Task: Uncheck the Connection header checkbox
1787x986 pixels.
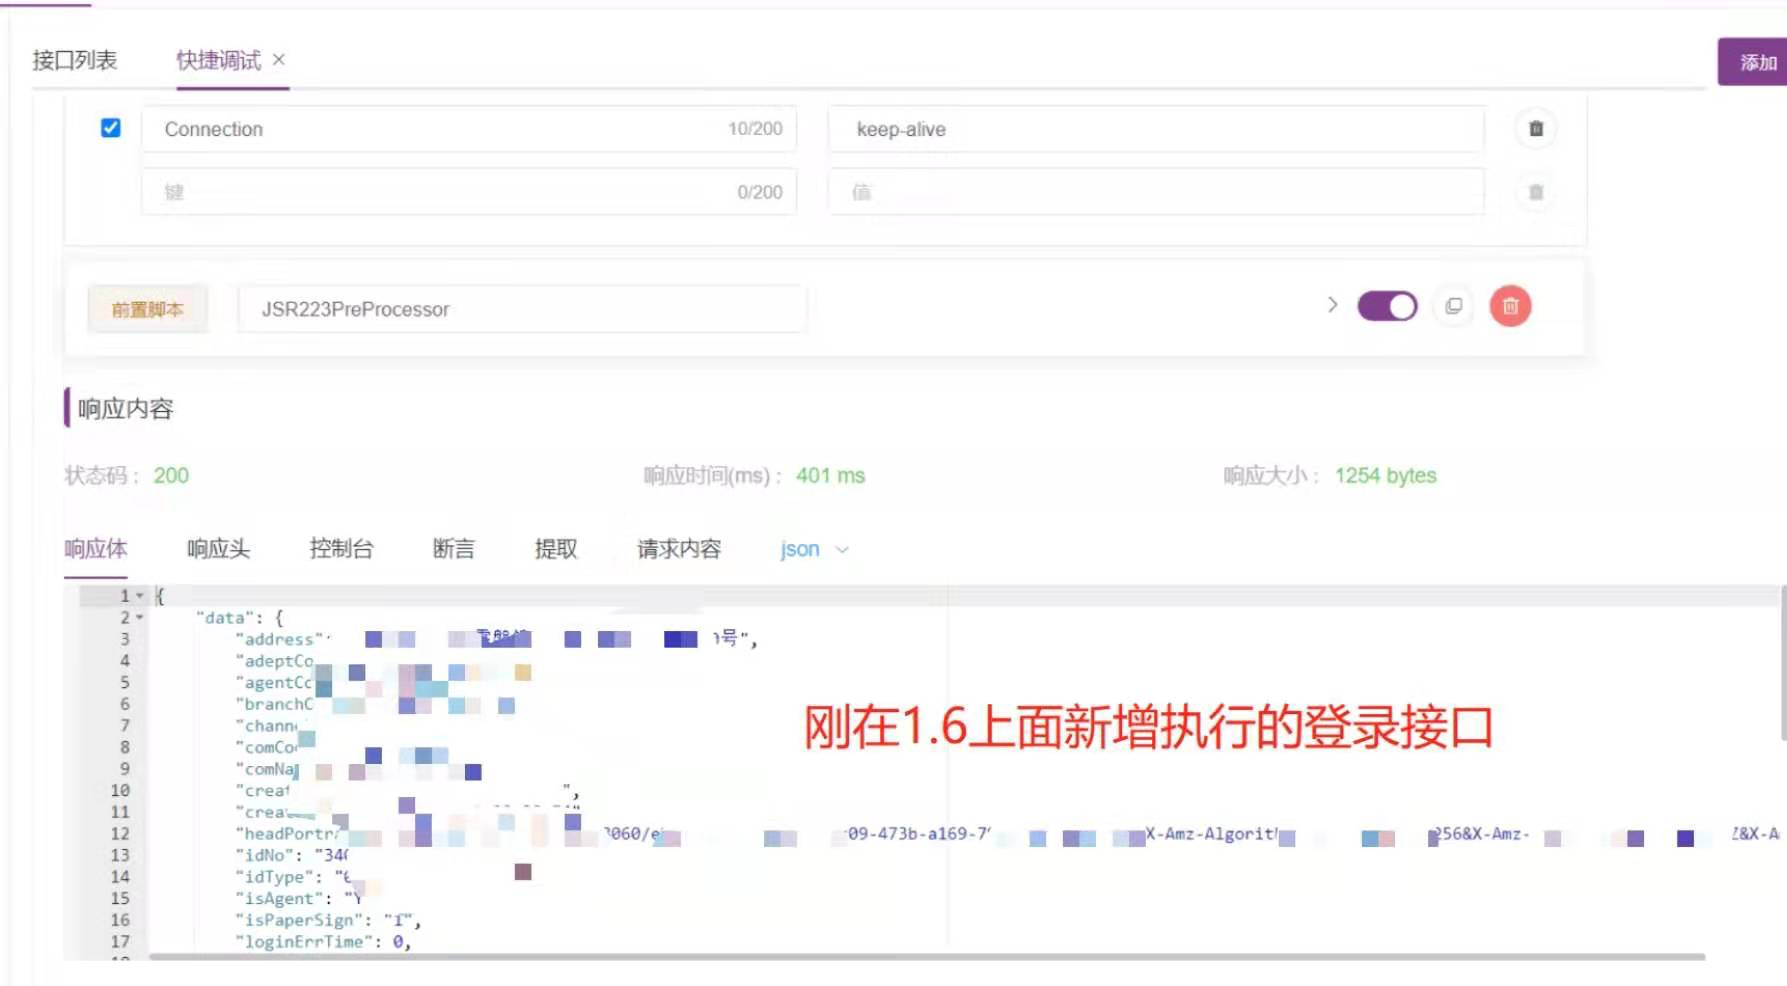Action: point(111,128)
